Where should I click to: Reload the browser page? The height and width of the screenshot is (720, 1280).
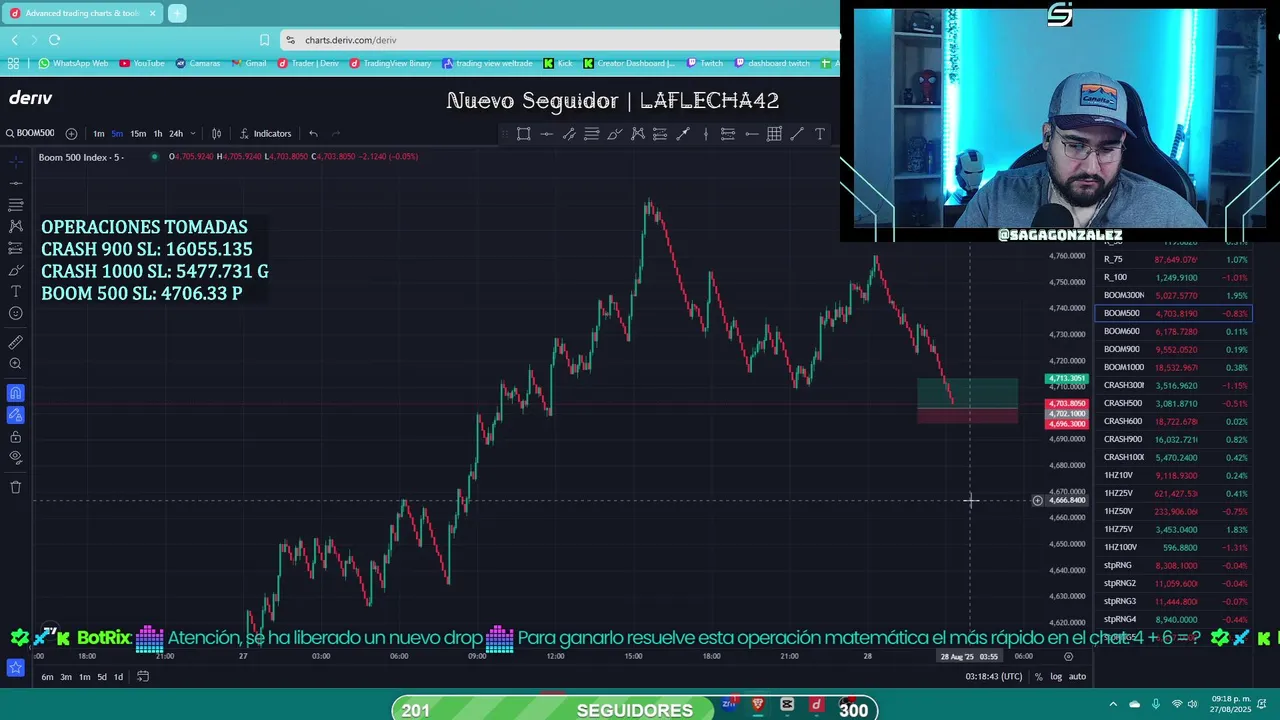tap(54, 40)
